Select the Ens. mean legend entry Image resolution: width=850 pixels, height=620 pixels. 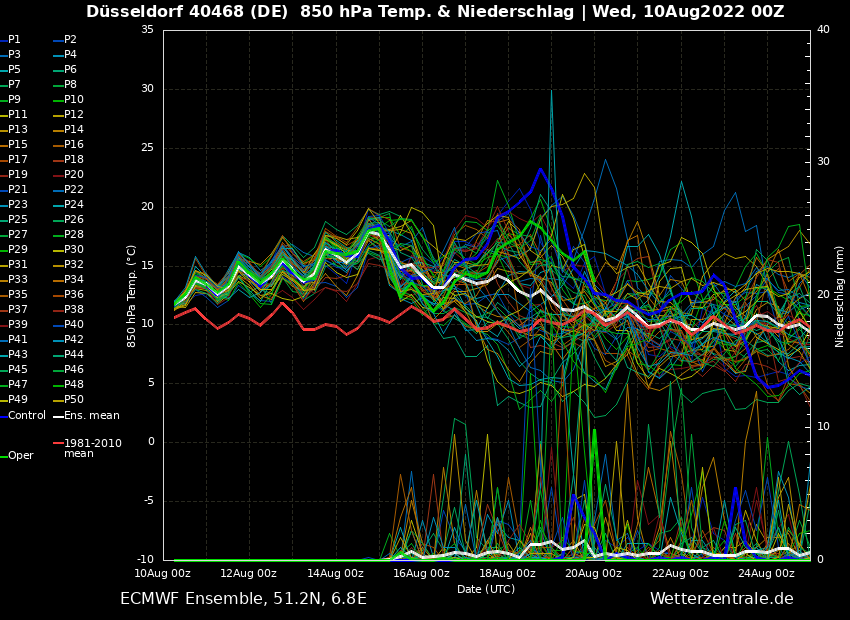[x=91, y=415]
